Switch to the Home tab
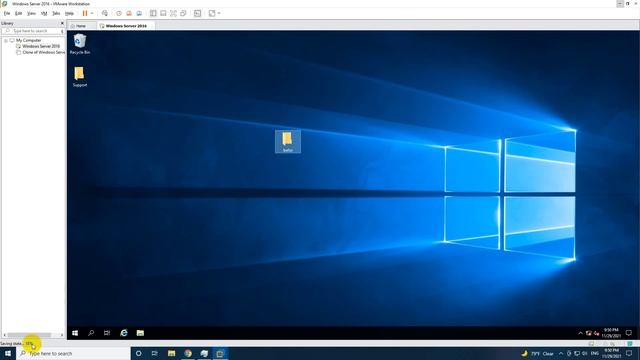This screenshot has width=640, height=360. coord(81,26)
